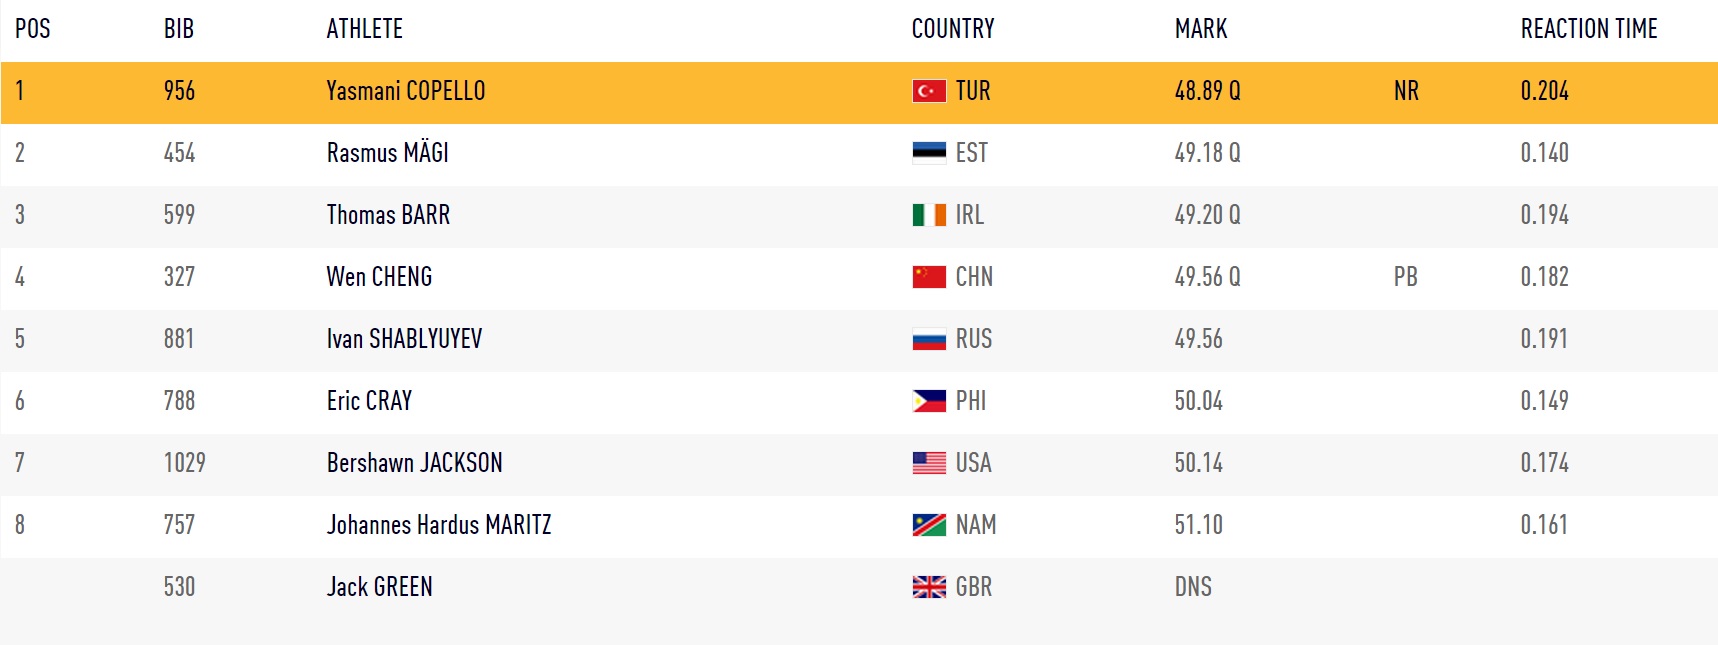Click the Great Britain flag icon
1718x645 pixels.
point(929,587)
